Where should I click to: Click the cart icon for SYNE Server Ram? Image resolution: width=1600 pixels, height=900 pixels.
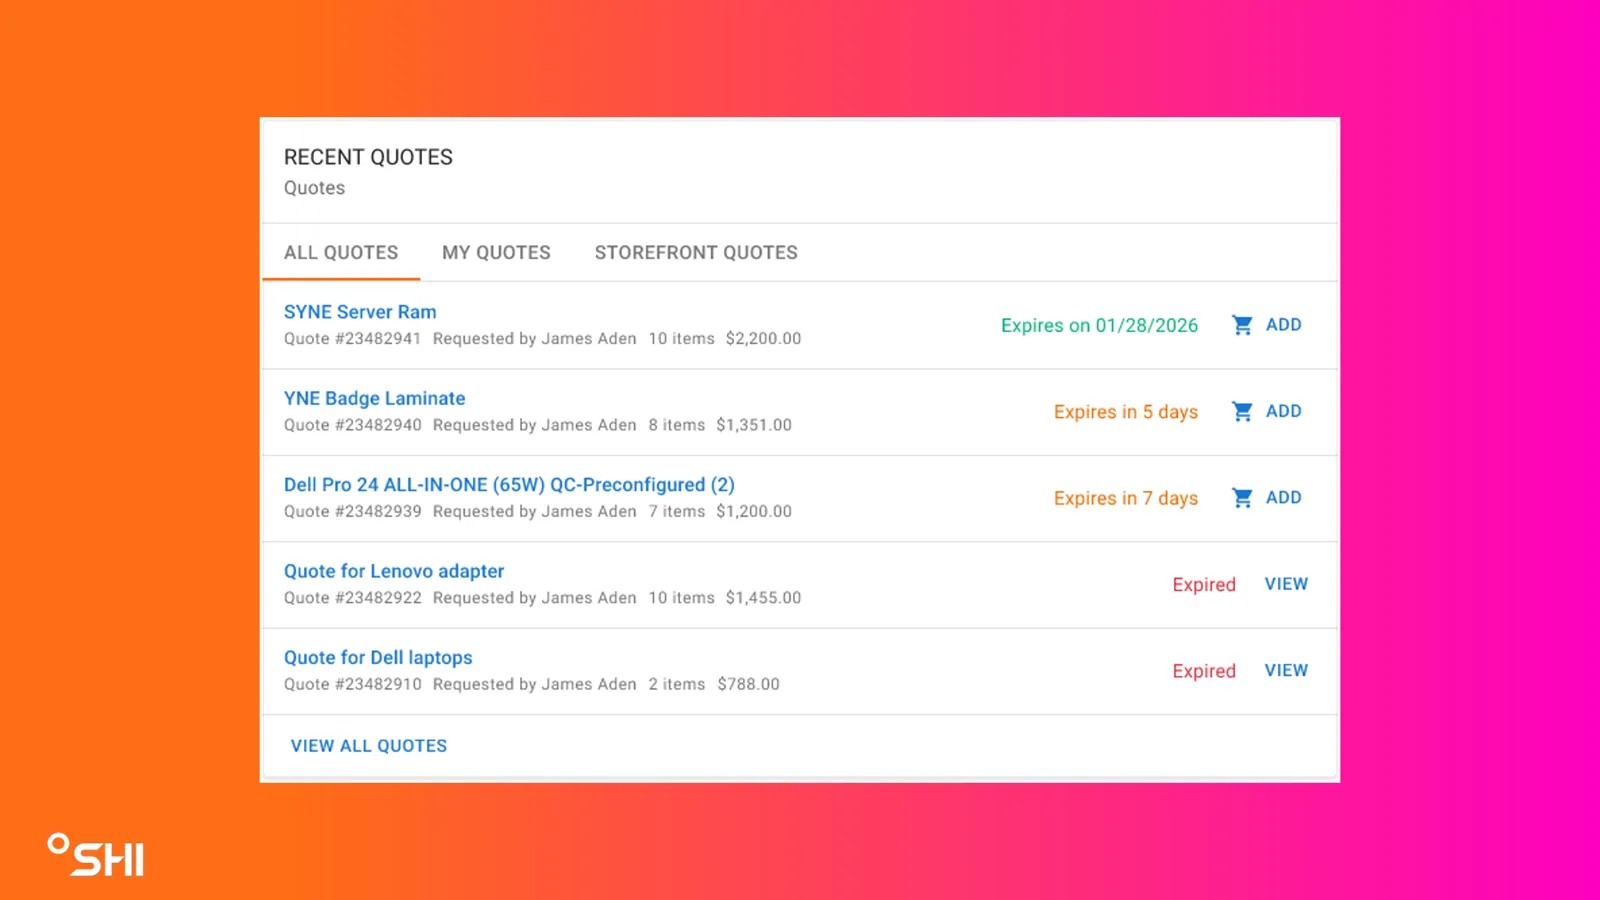1242,325
